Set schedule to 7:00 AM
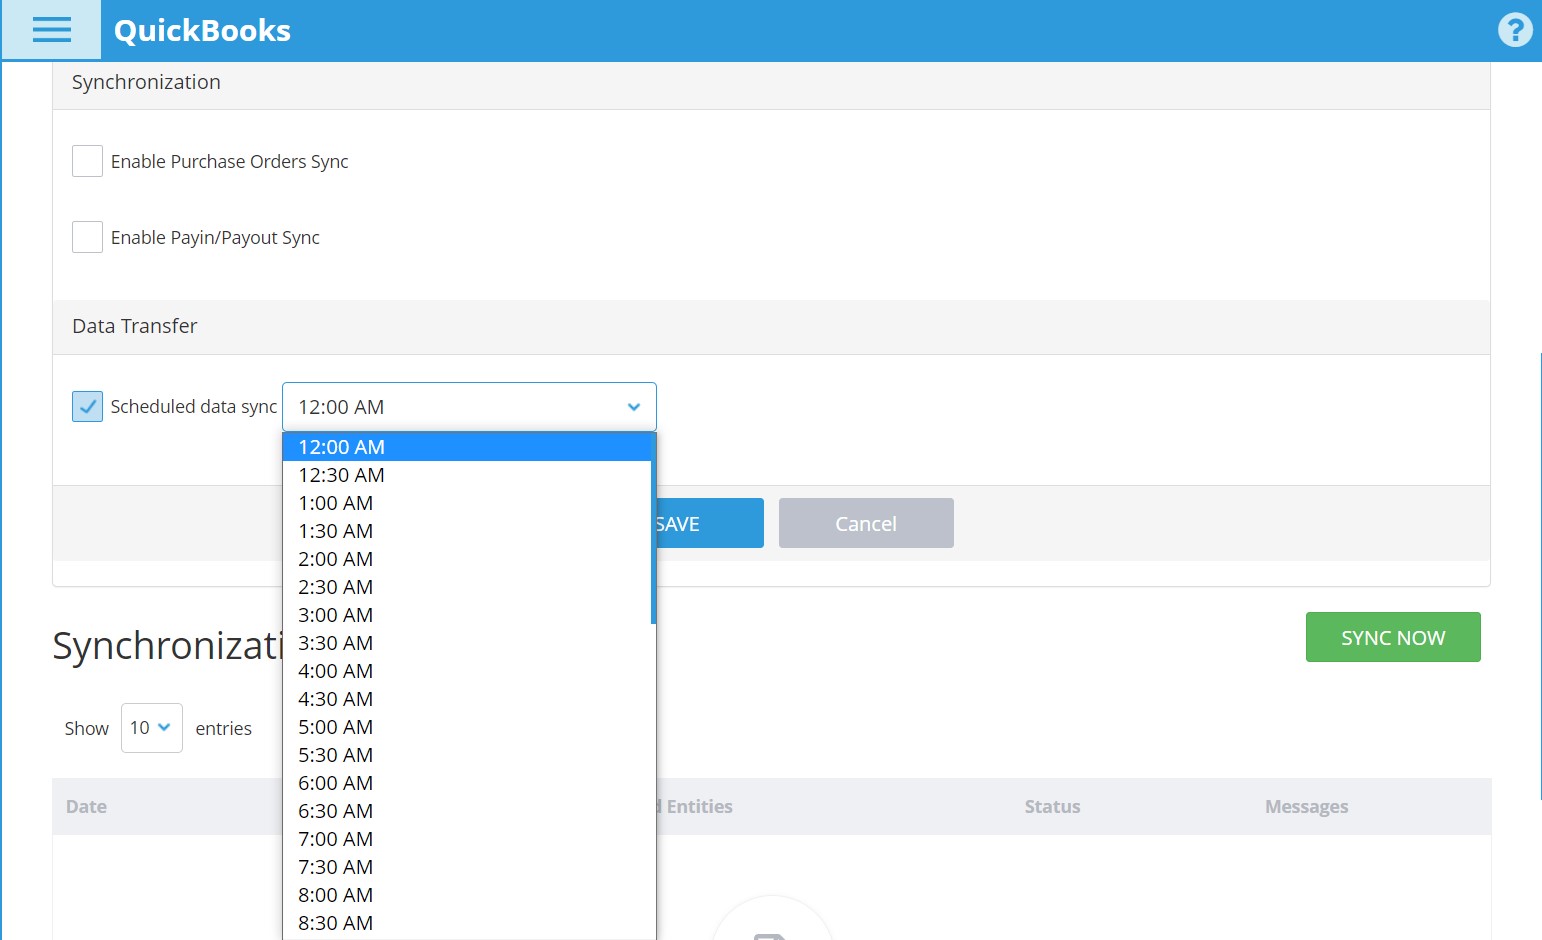This screenshot has width=1542, height=940. [x=467, y=839]
